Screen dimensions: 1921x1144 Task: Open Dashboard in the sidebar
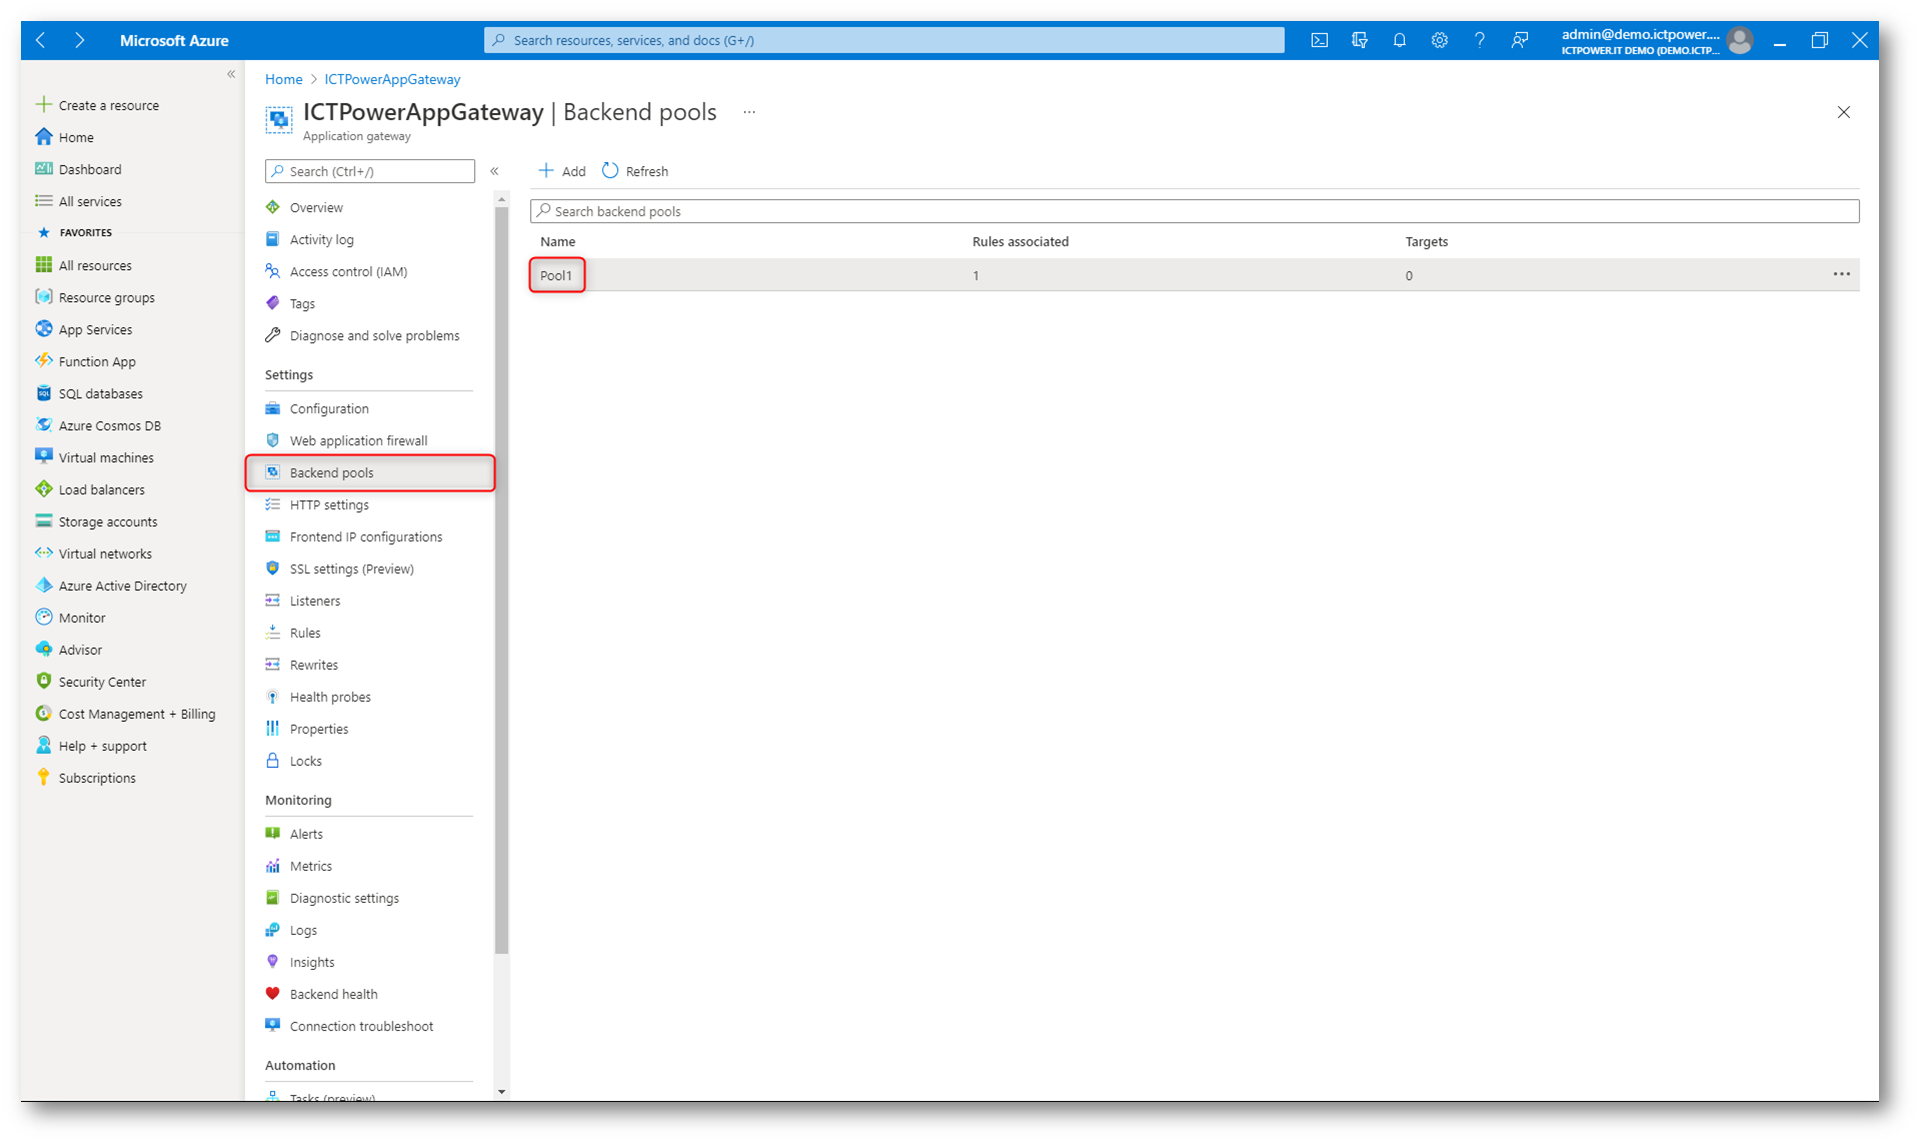coord(79,169)
